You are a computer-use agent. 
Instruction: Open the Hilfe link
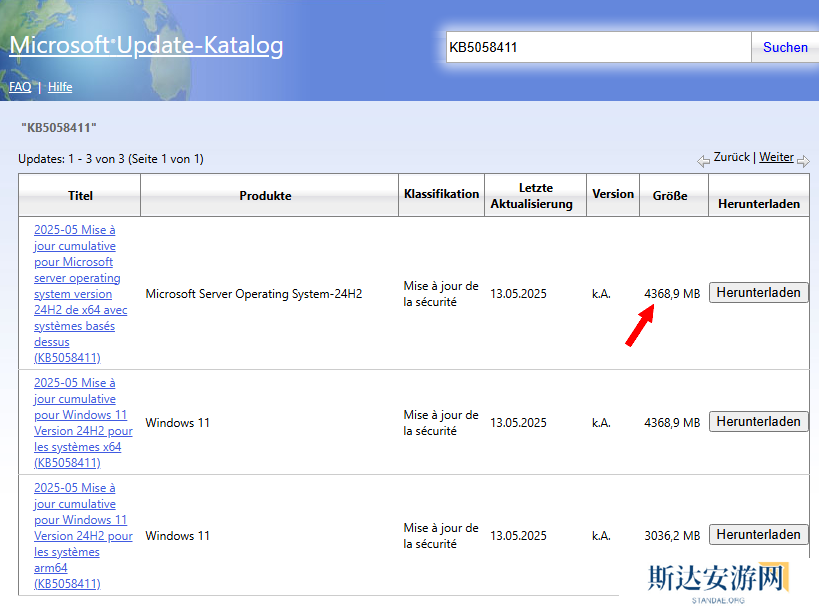(x=60, y=87)
